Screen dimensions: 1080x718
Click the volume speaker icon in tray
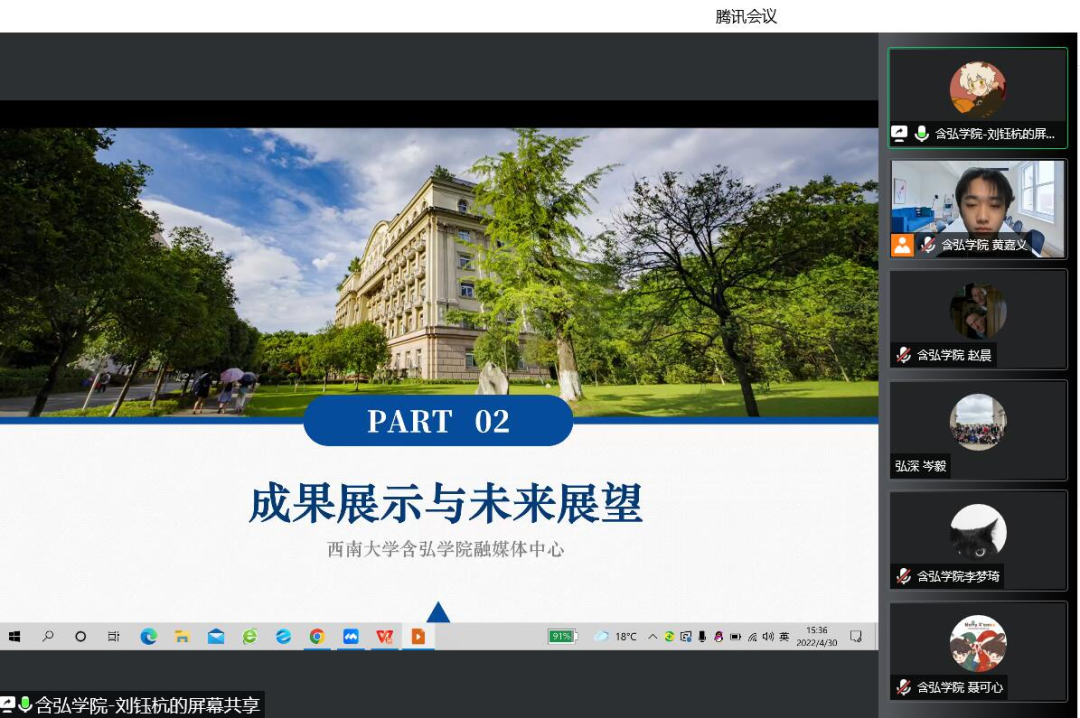767,636
